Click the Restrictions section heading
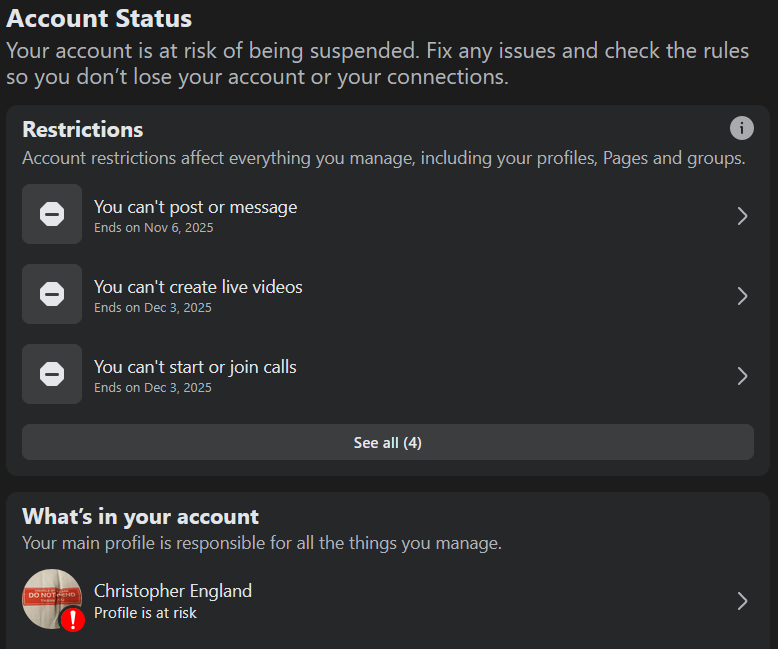 click(83, 130)
